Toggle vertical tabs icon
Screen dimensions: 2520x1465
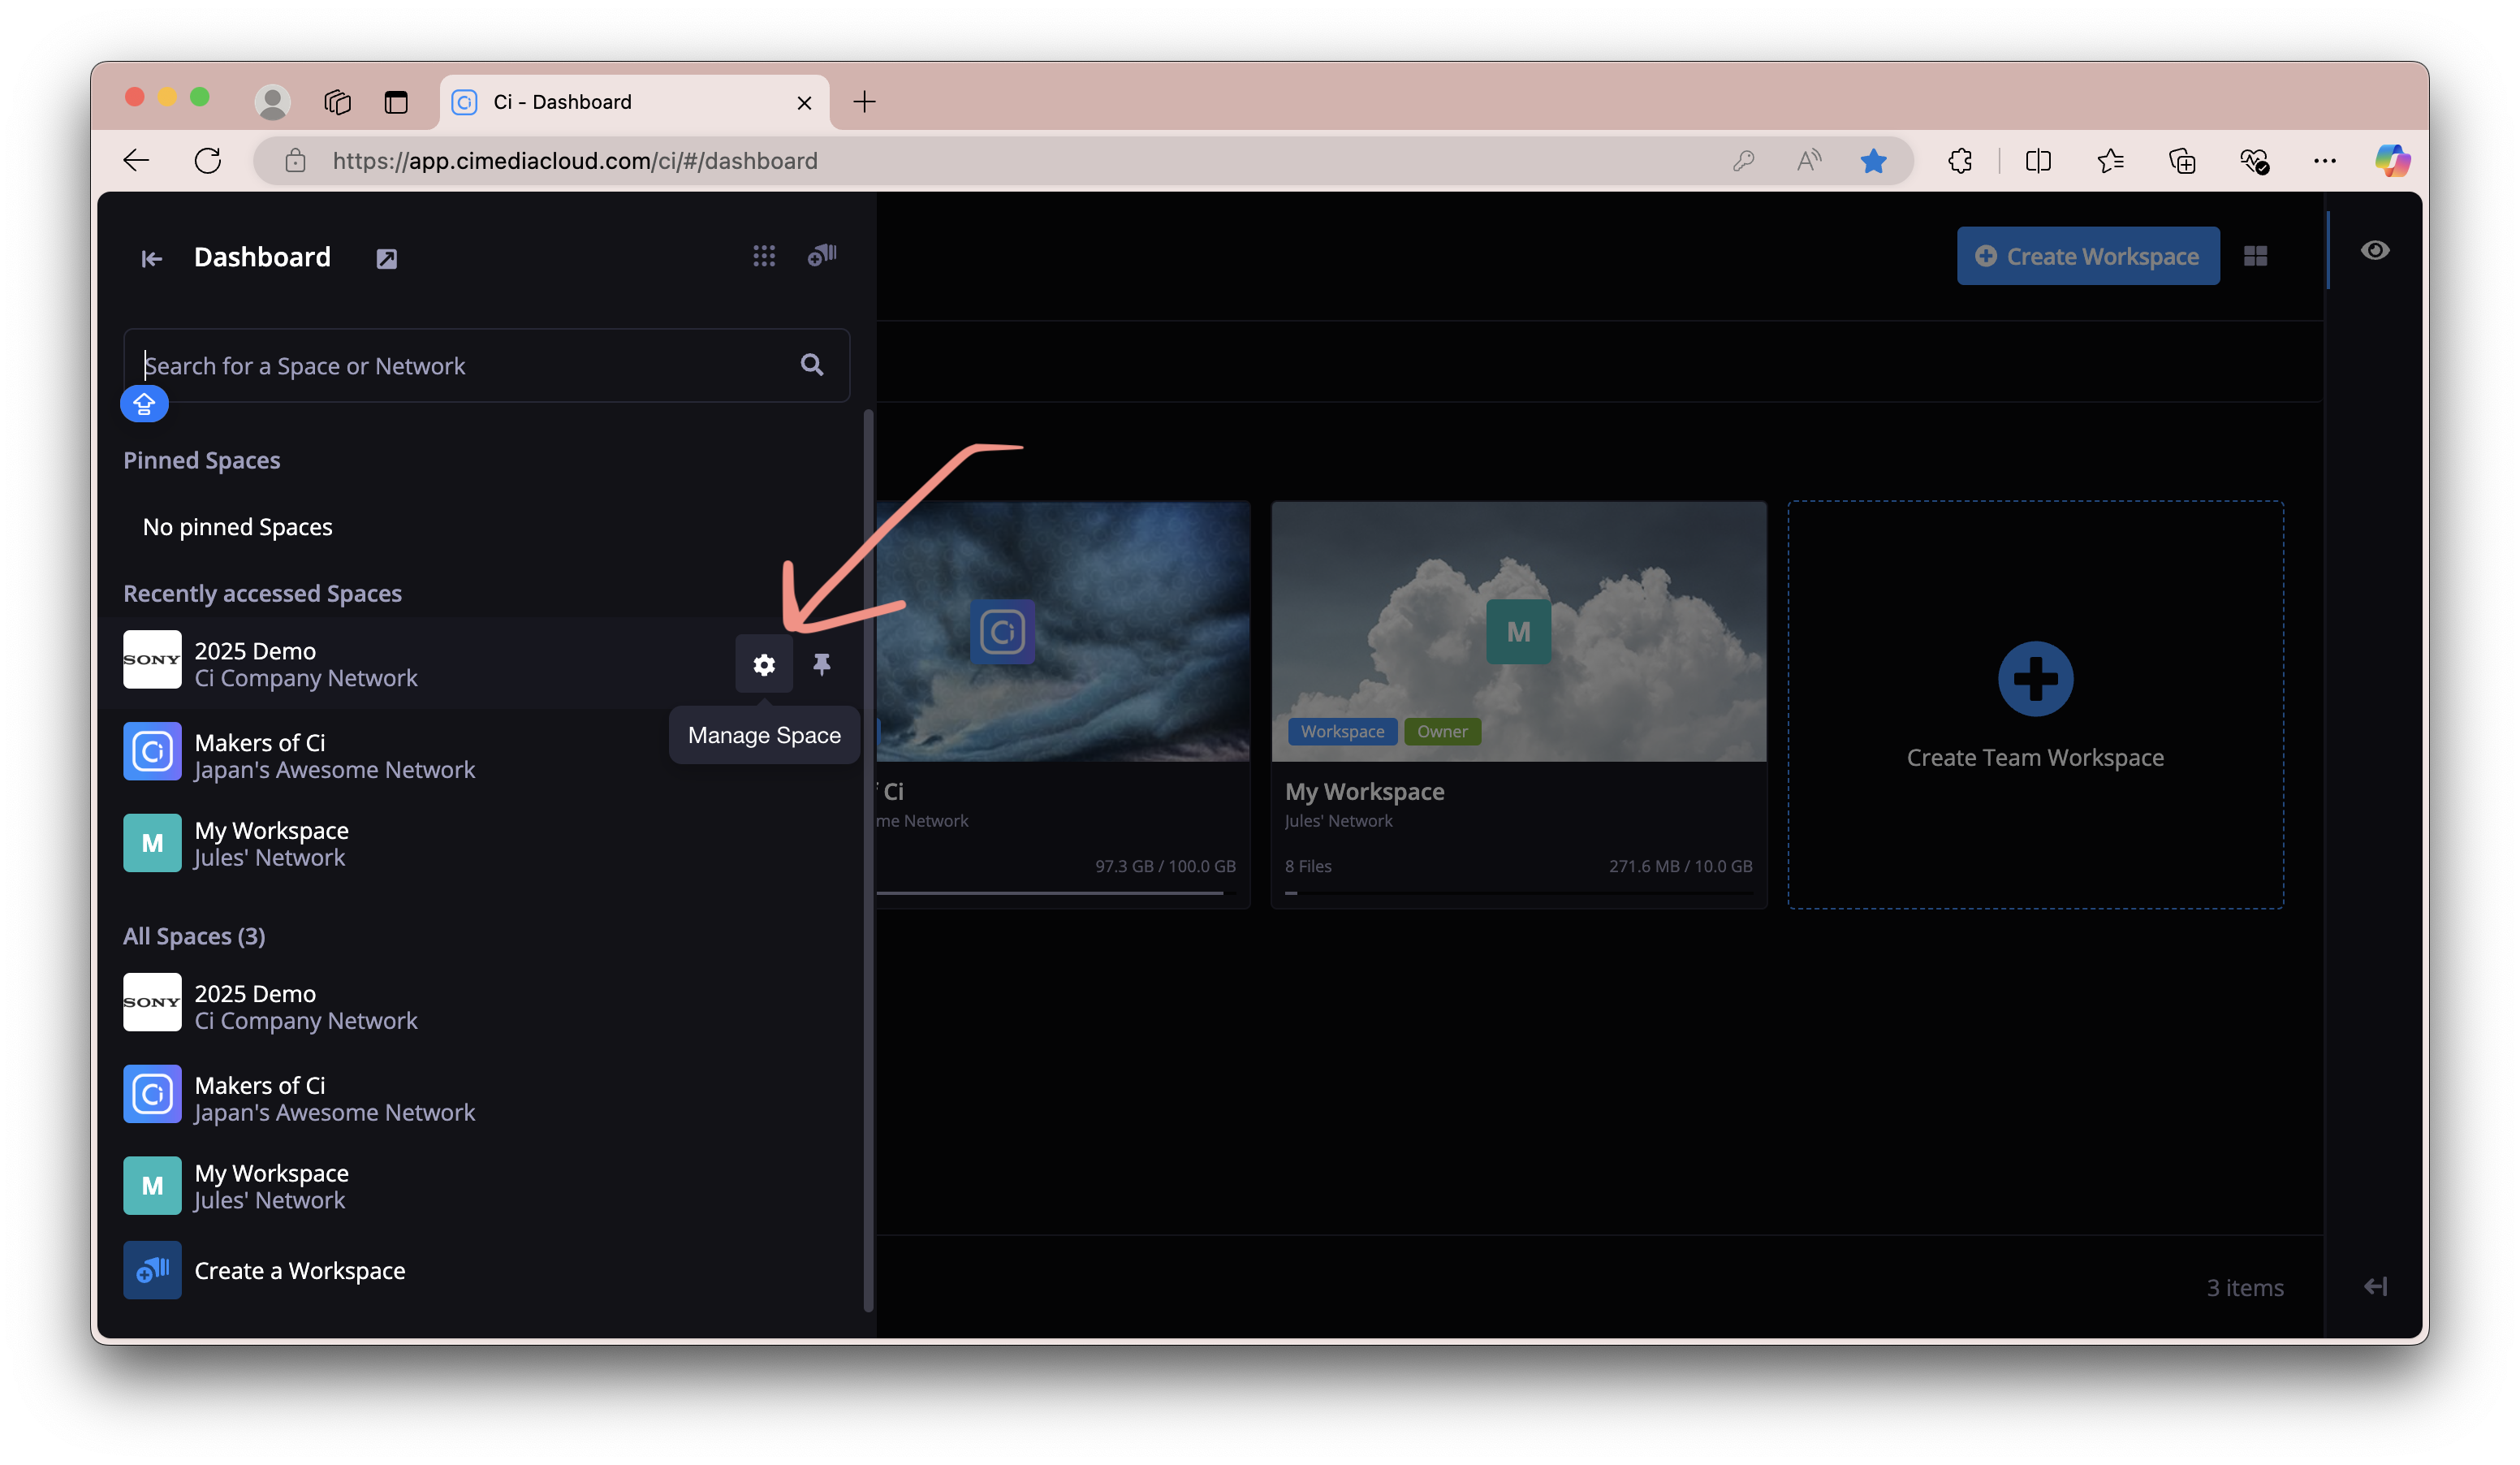(x=396, y=101)
